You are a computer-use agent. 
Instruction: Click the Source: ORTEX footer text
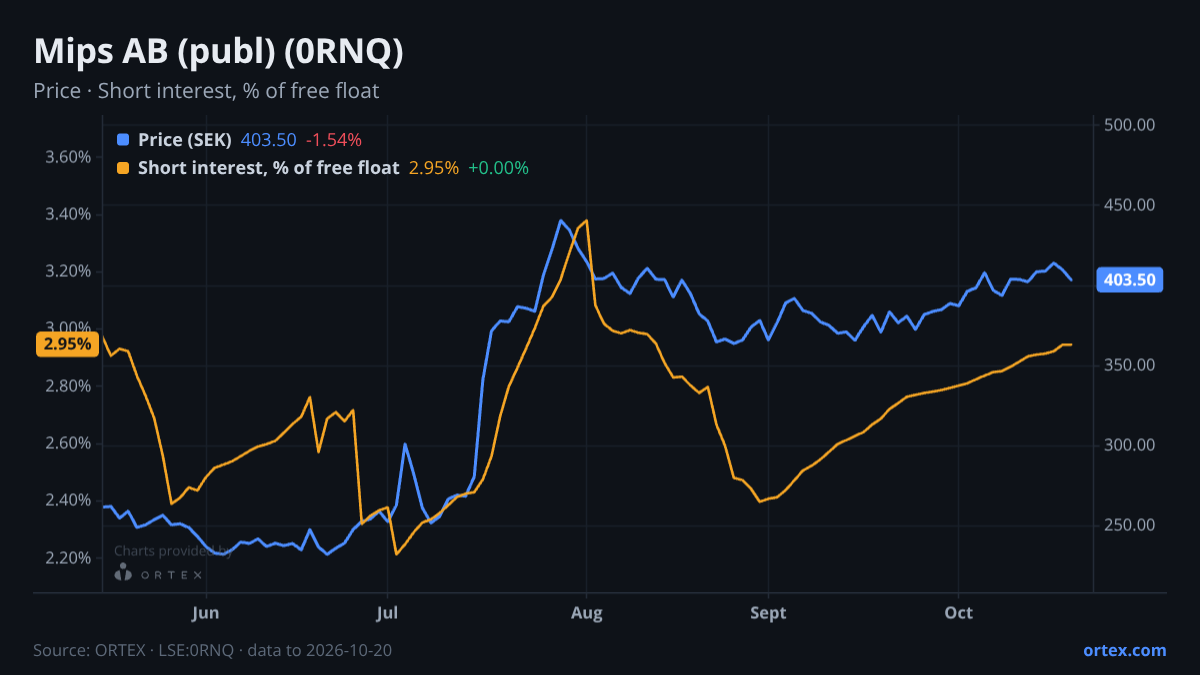point(212,650)
